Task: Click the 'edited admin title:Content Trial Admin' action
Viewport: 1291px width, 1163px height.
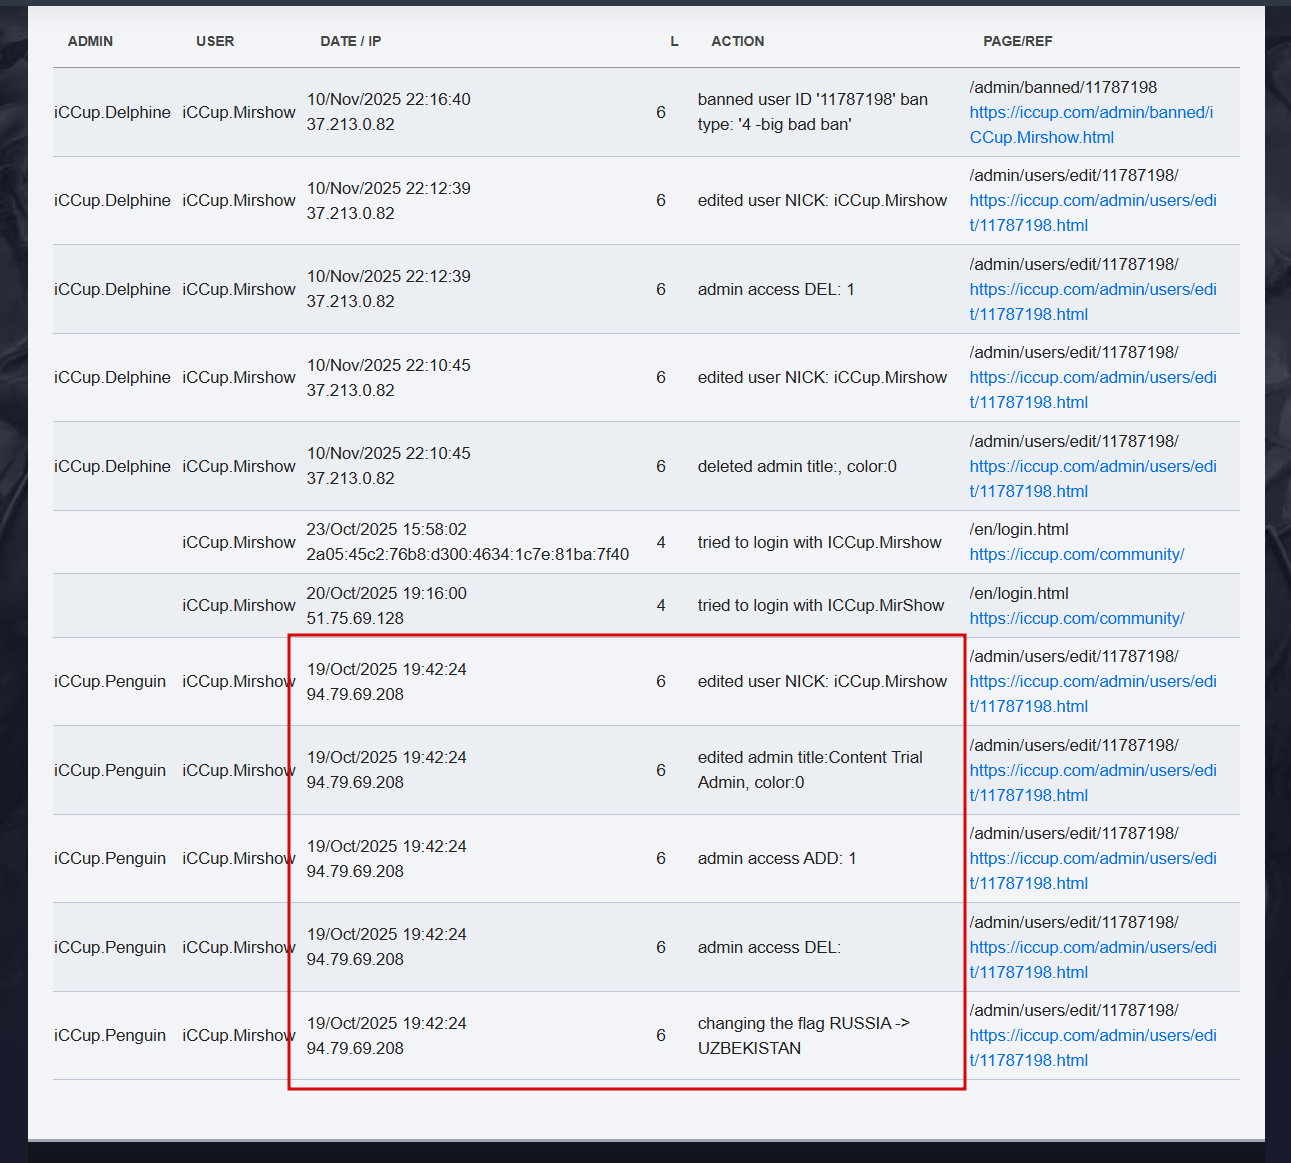Action: (x=810, y=770)
